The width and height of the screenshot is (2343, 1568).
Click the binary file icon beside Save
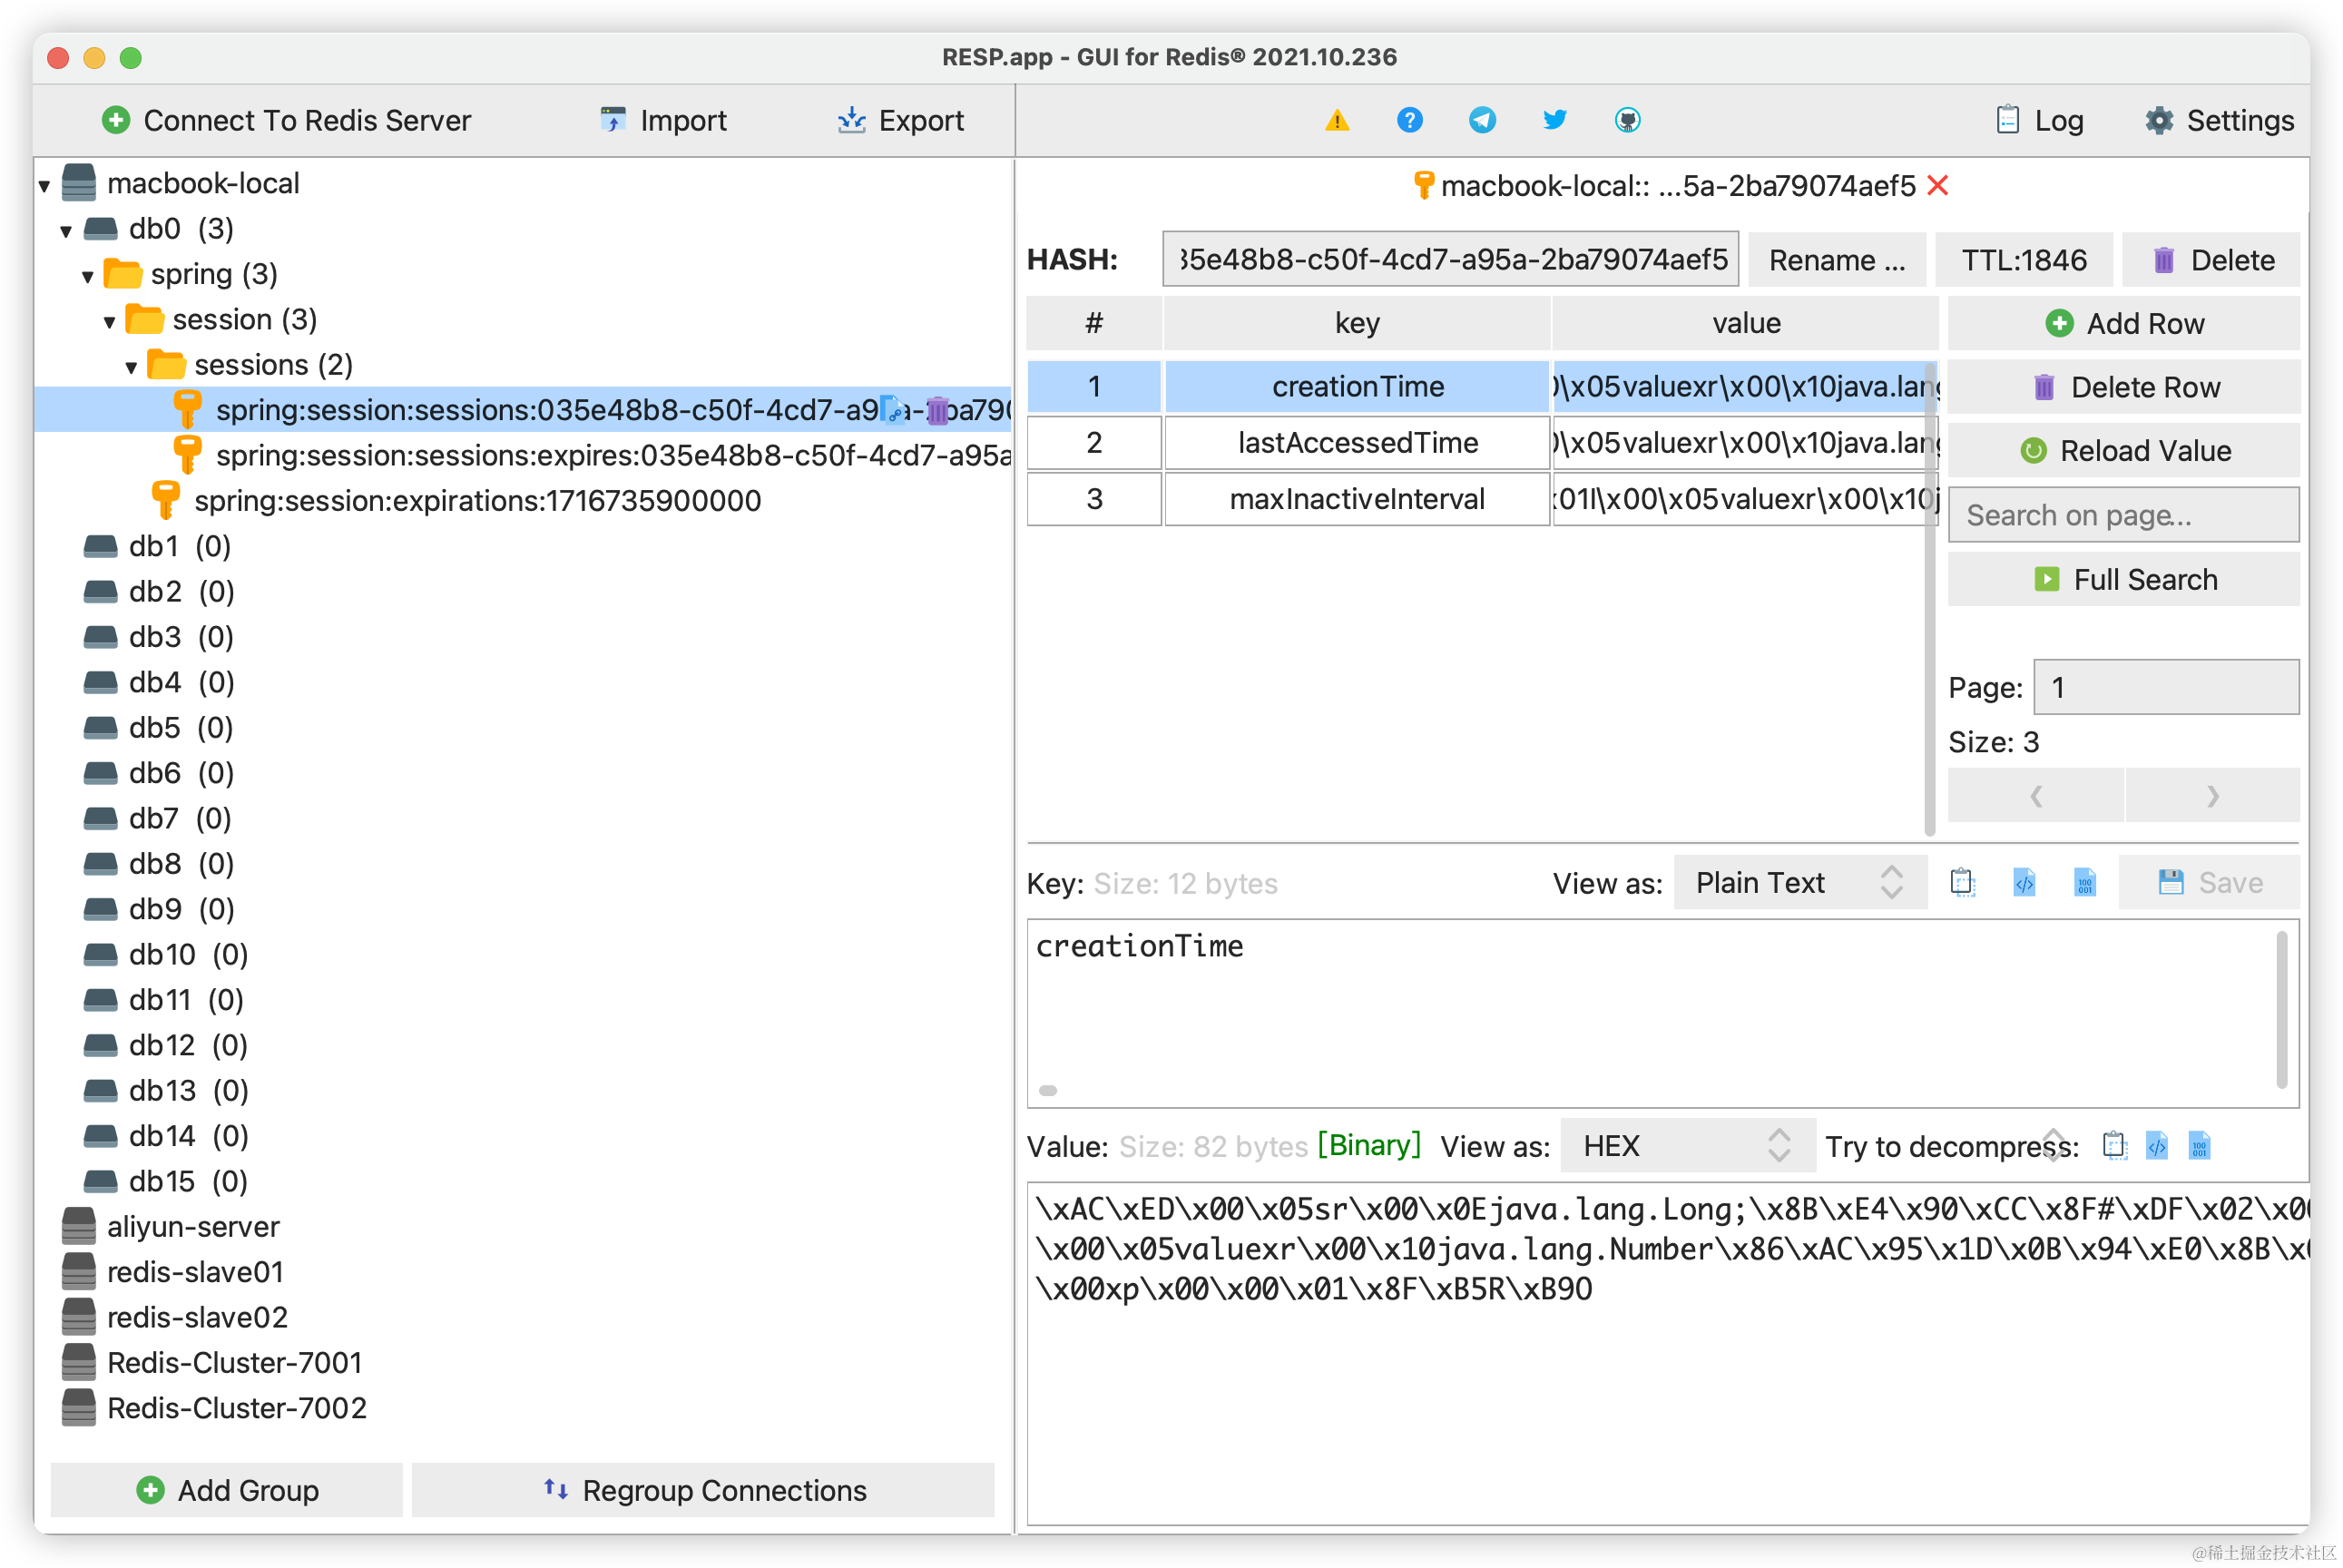[x=2084, y=882]
